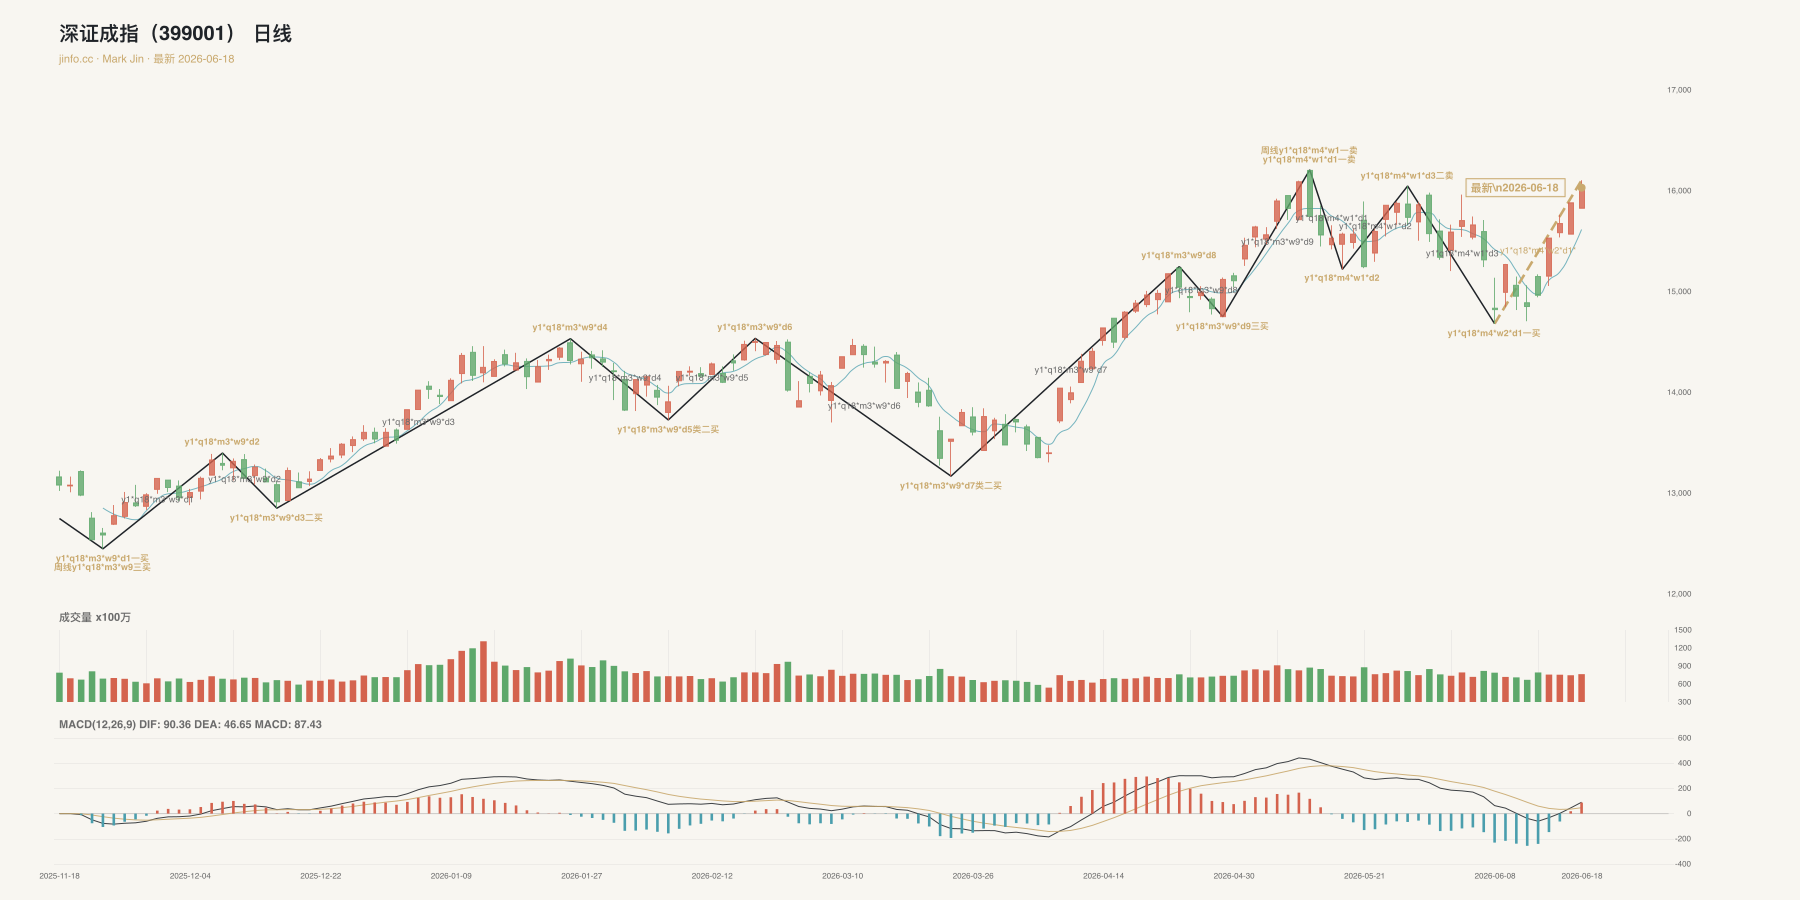This screenshot has height=900, width=1800.
Task: Click the 深证成指 (399001) 日线 chart title
Action: click(175, 34)
